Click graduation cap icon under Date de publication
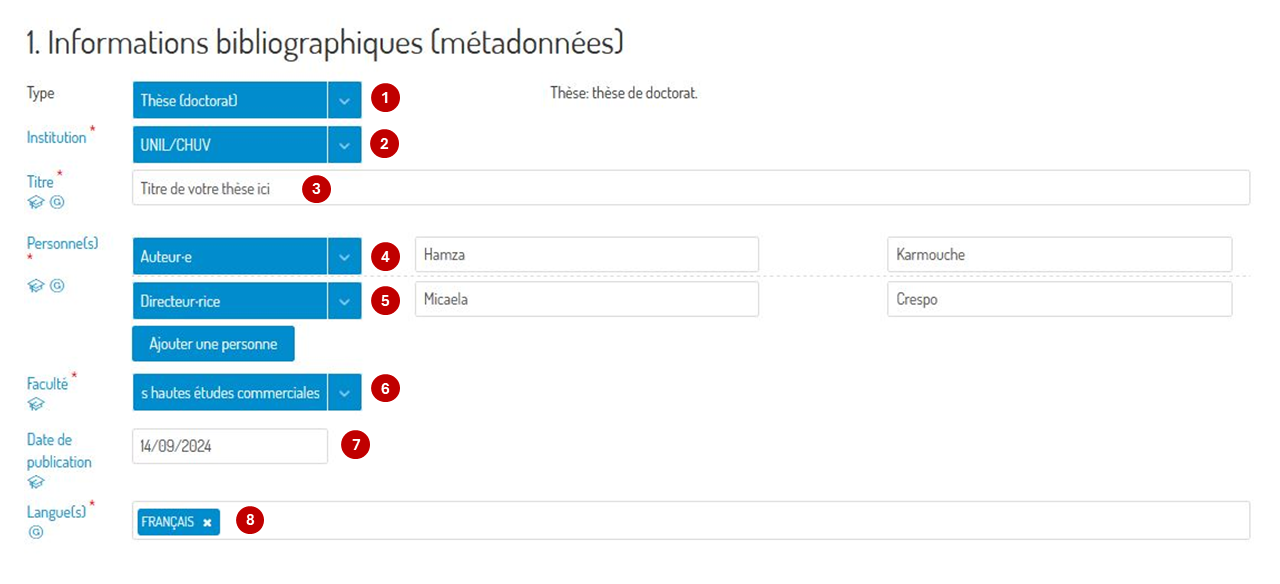The image size is (1280, 584). pyautogui.click(x=36, y=482)
